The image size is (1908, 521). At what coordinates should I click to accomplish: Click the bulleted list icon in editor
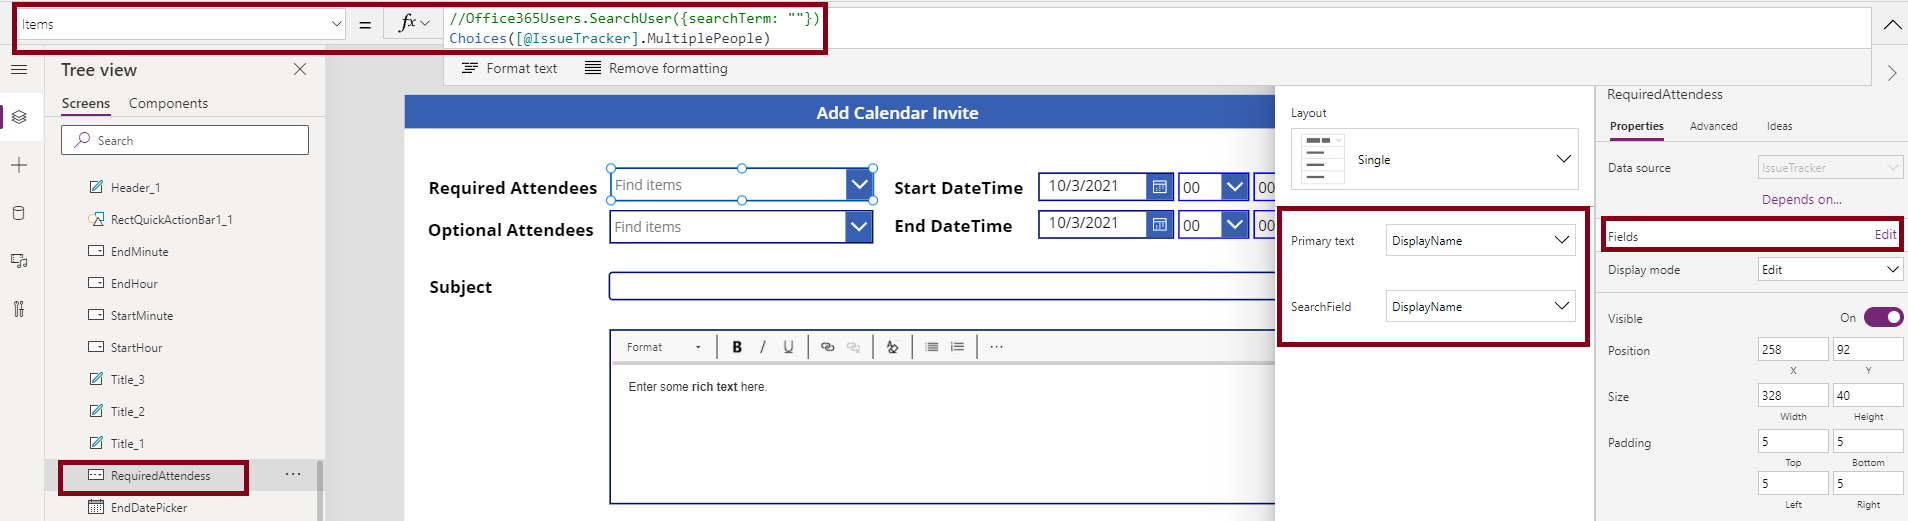[x=932, y=347]
